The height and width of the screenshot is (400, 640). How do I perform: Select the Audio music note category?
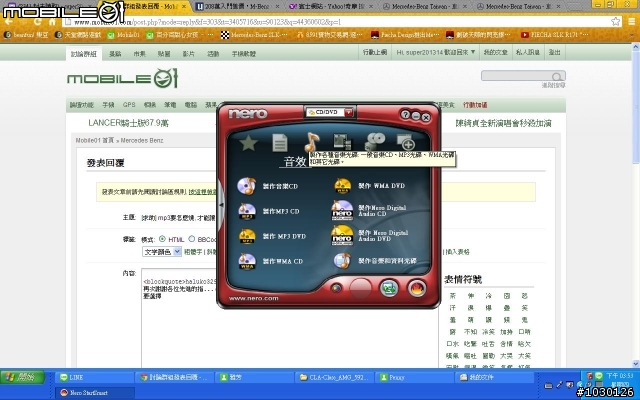click(311, 142)
